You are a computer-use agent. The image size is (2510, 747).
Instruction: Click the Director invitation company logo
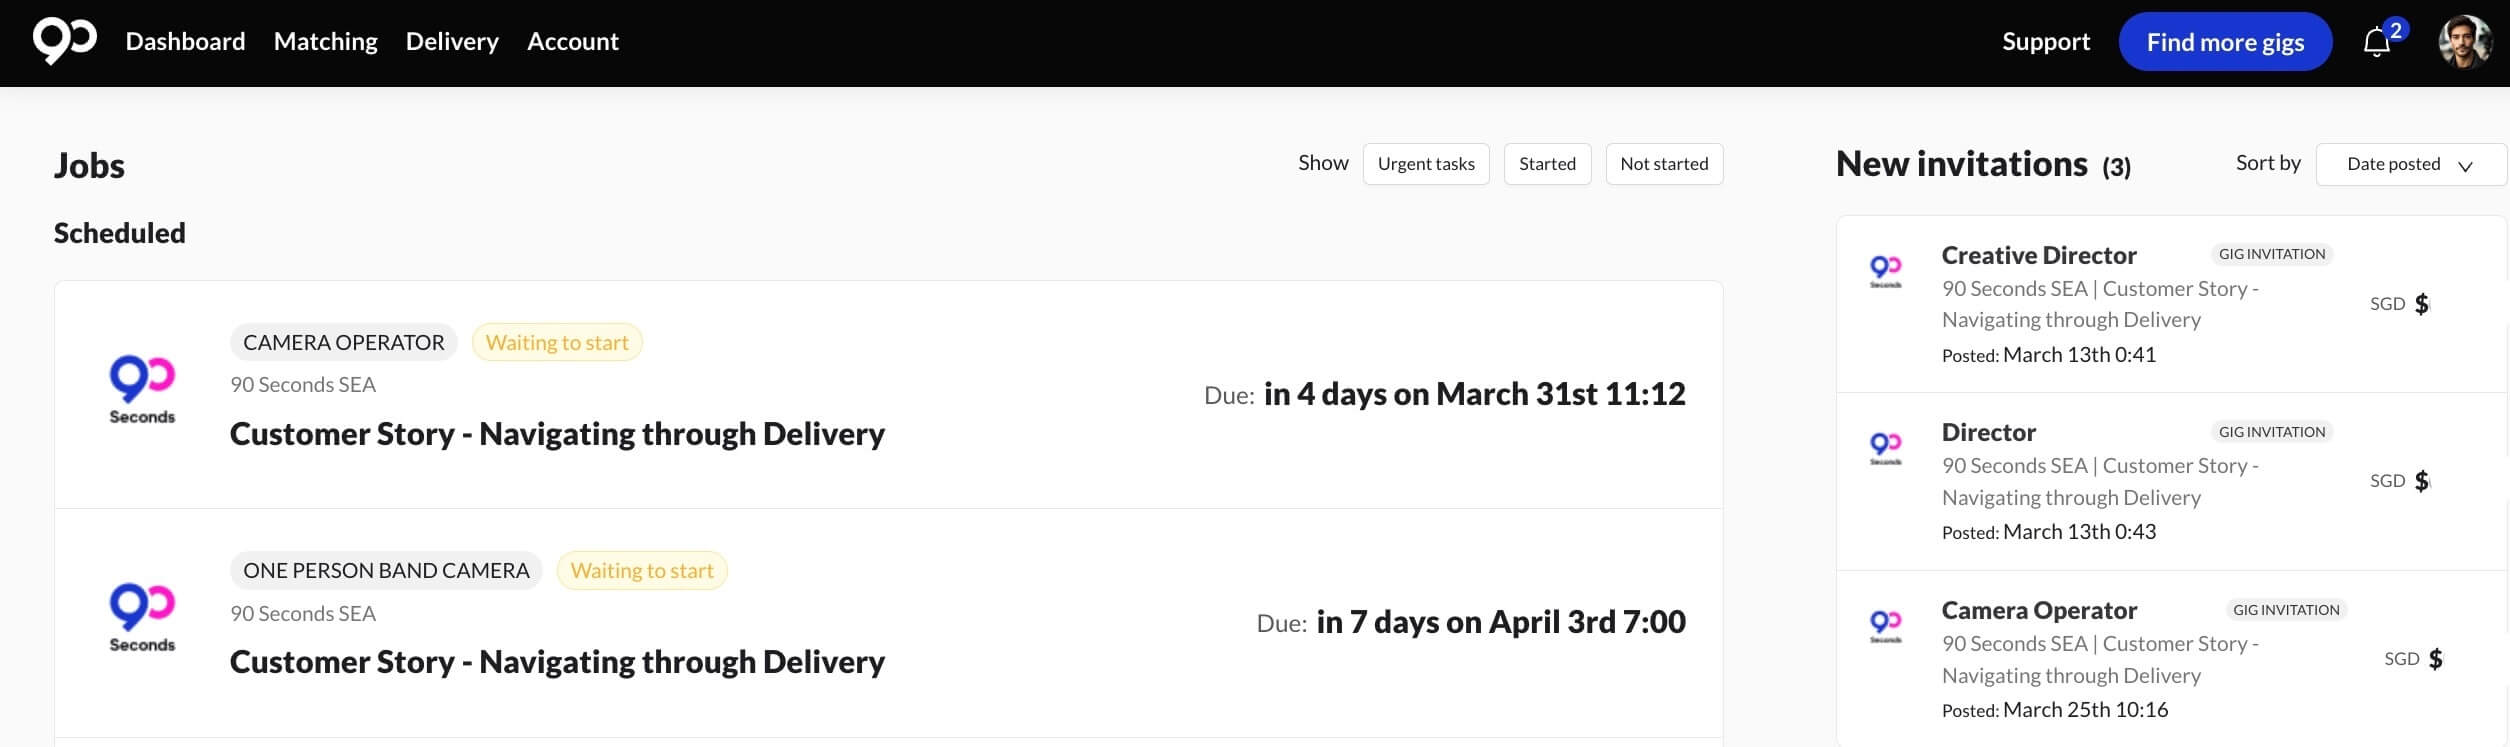[1885, 447]
